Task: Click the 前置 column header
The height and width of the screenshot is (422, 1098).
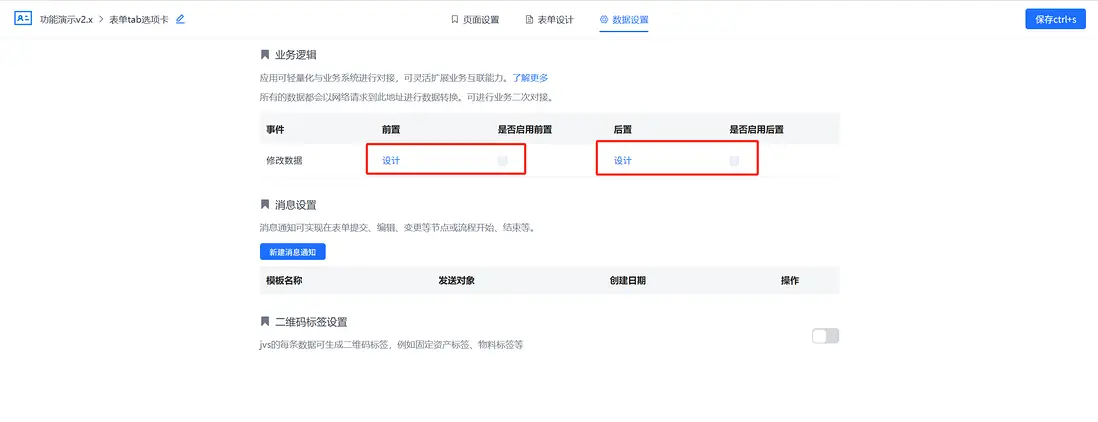Action: 391,129
